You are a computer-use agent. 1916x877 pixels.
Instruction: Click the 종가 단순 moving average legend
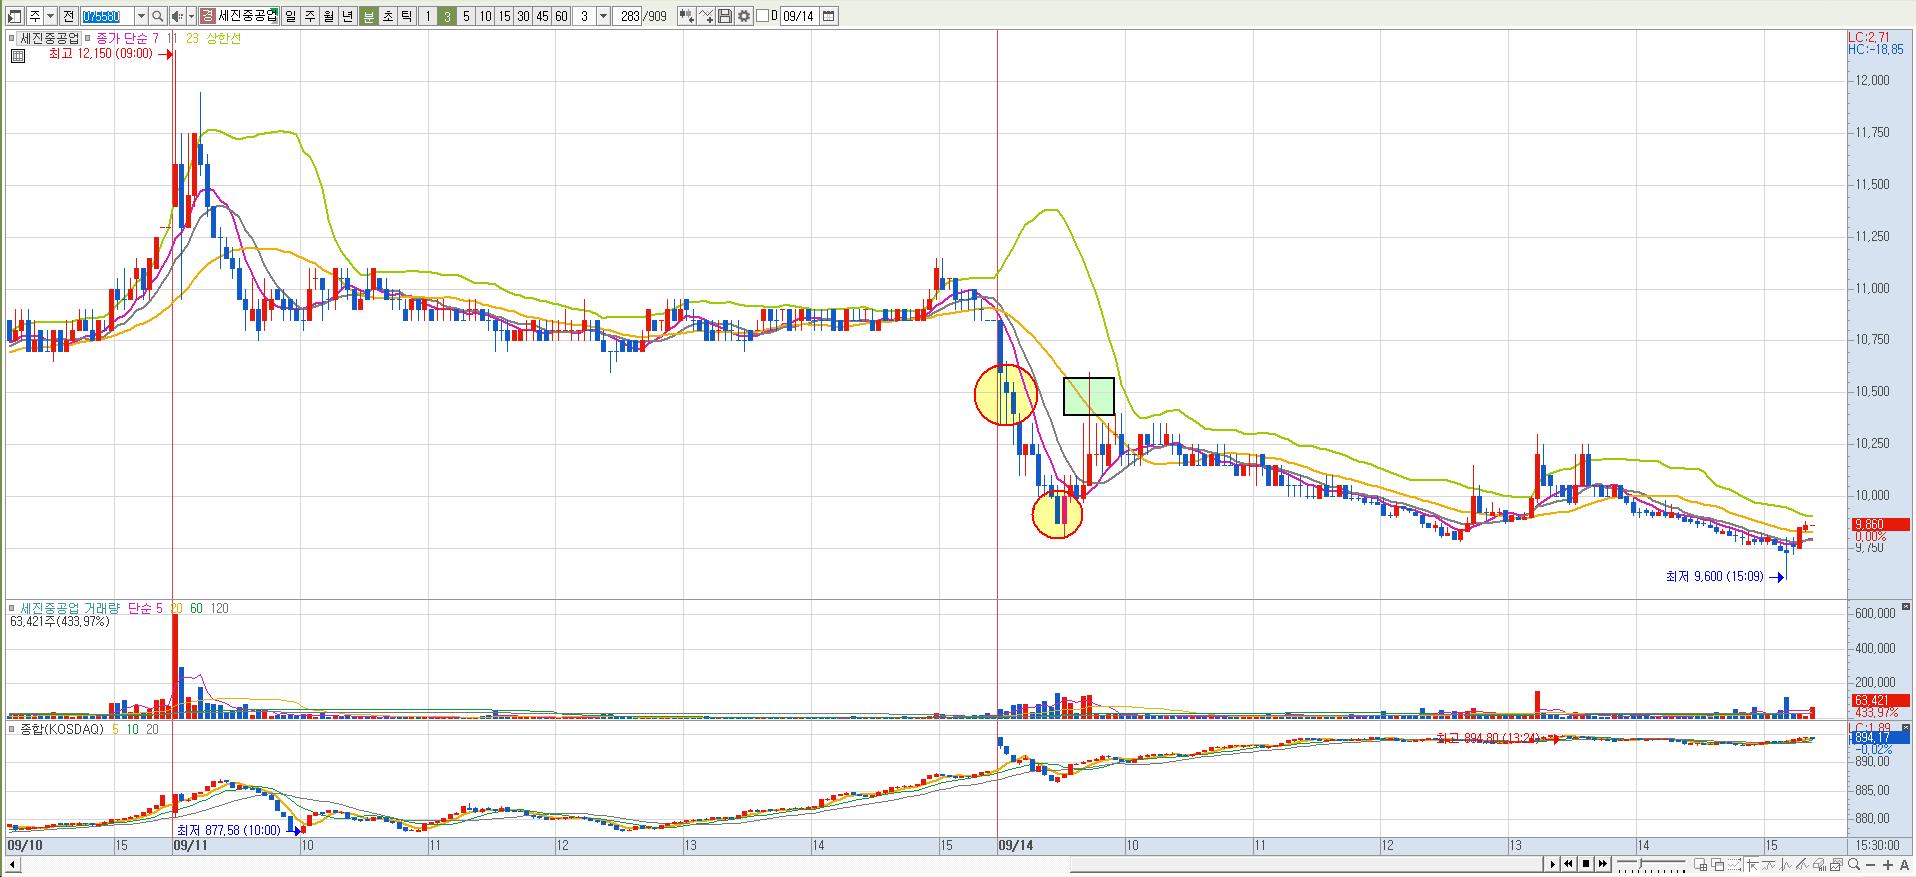[x=127, y=38]
